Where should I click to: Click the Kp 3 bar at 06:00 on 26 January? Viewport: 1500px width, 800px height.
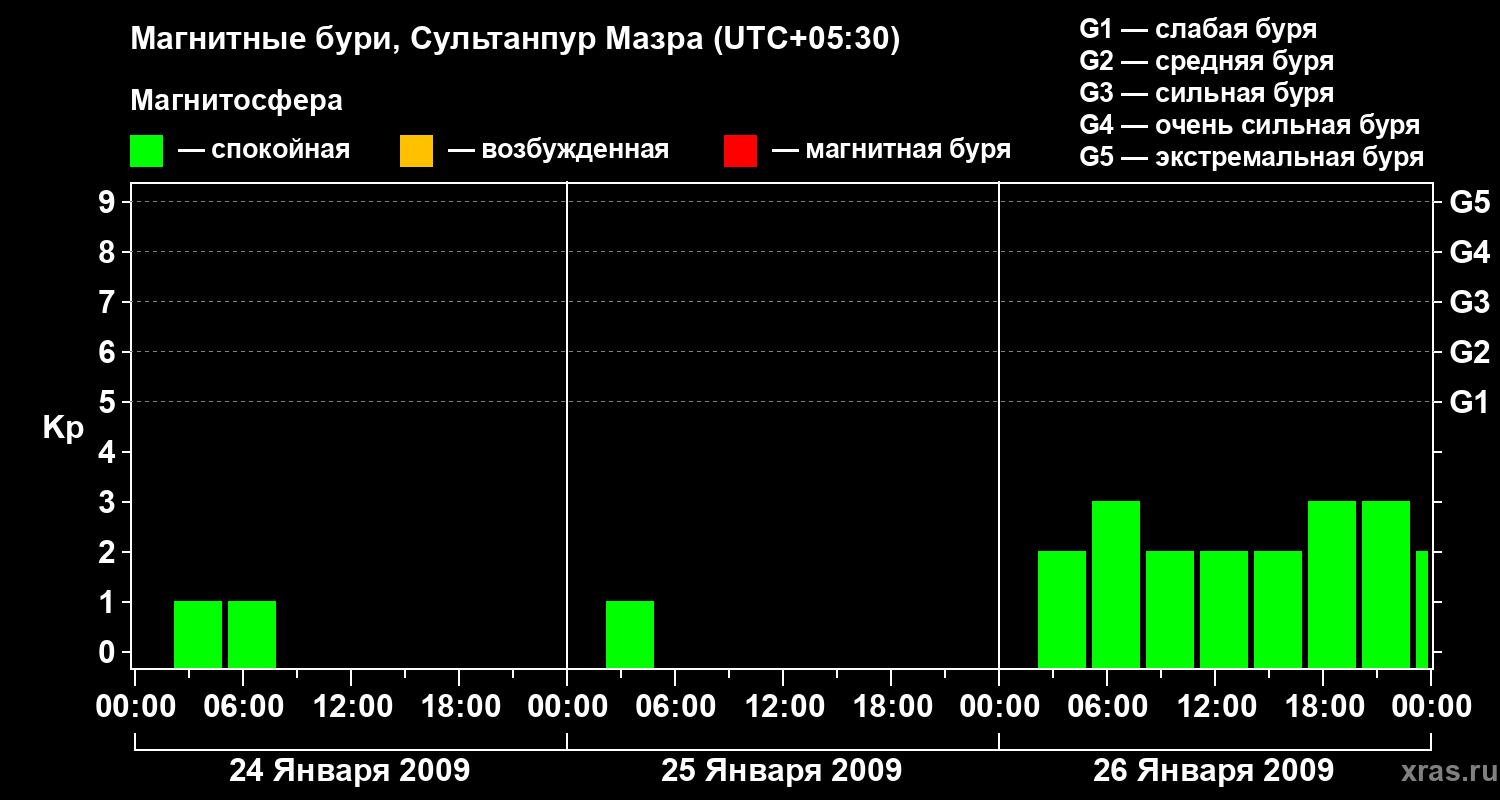click(x=1116, y=584)
